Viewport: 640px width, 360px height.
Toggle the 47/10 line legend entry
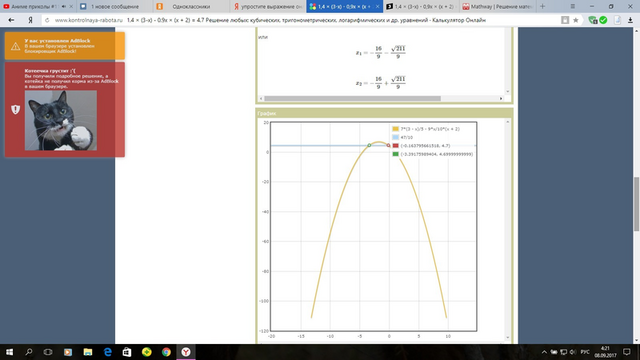402,138
